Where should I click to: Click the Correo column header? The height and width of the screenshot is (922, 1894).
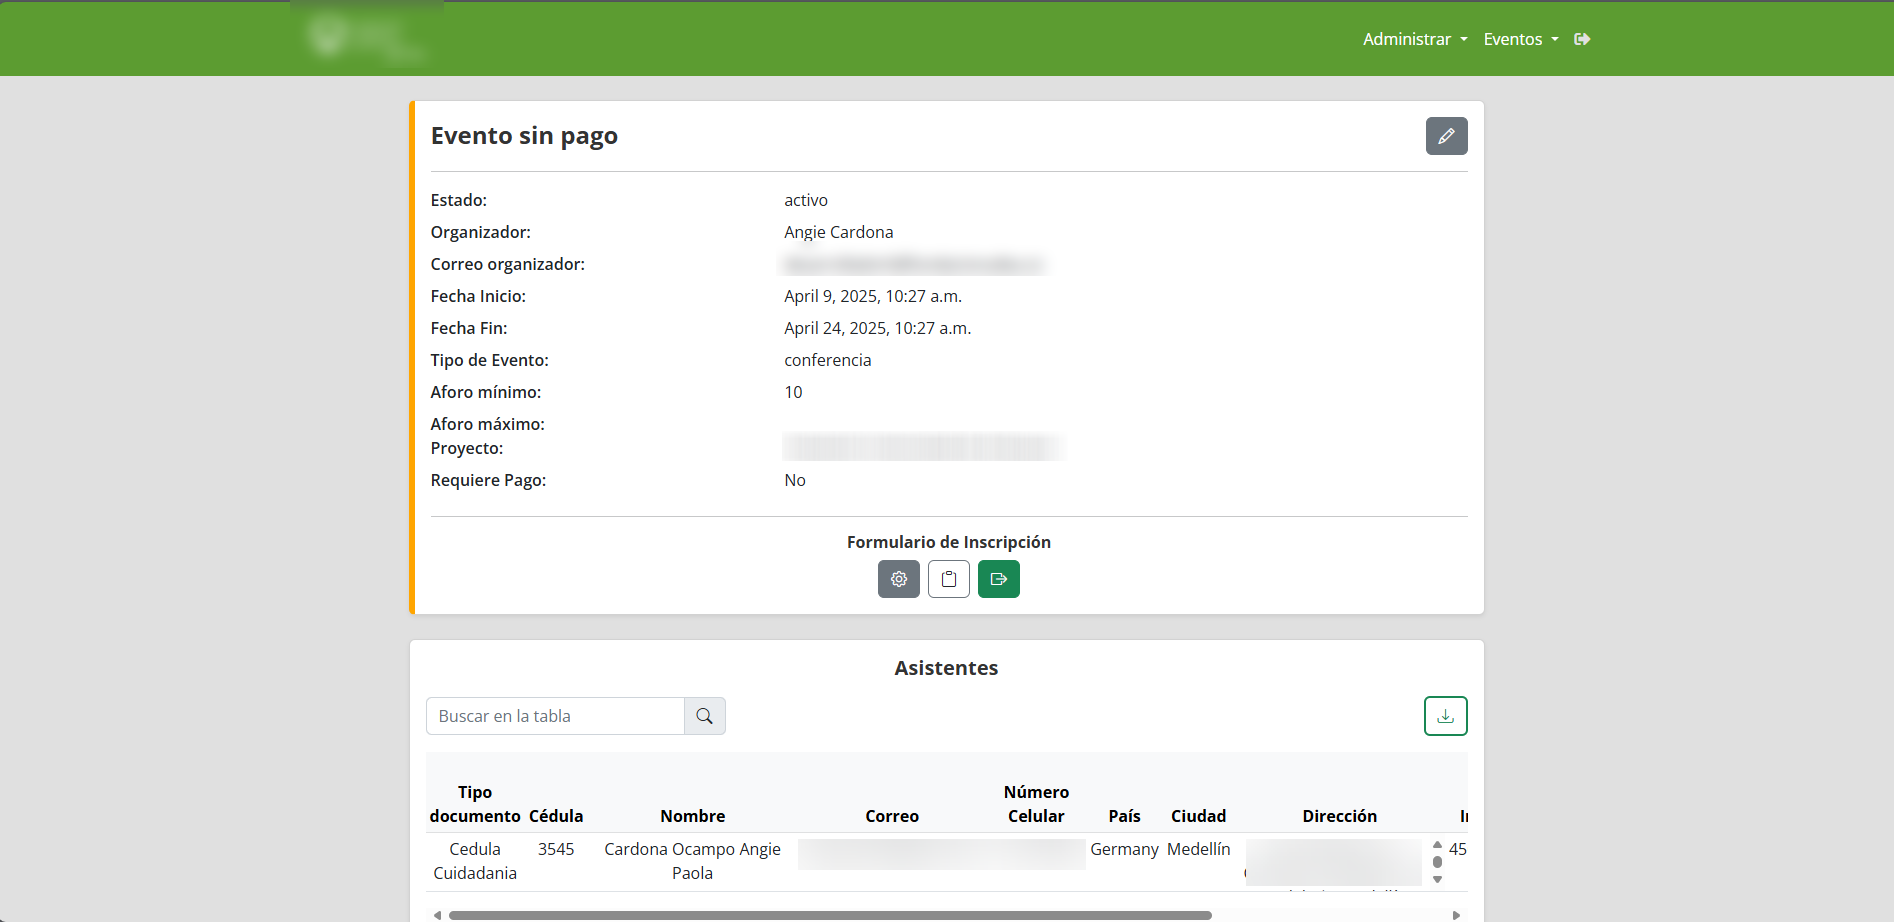(x=891, y=816)
